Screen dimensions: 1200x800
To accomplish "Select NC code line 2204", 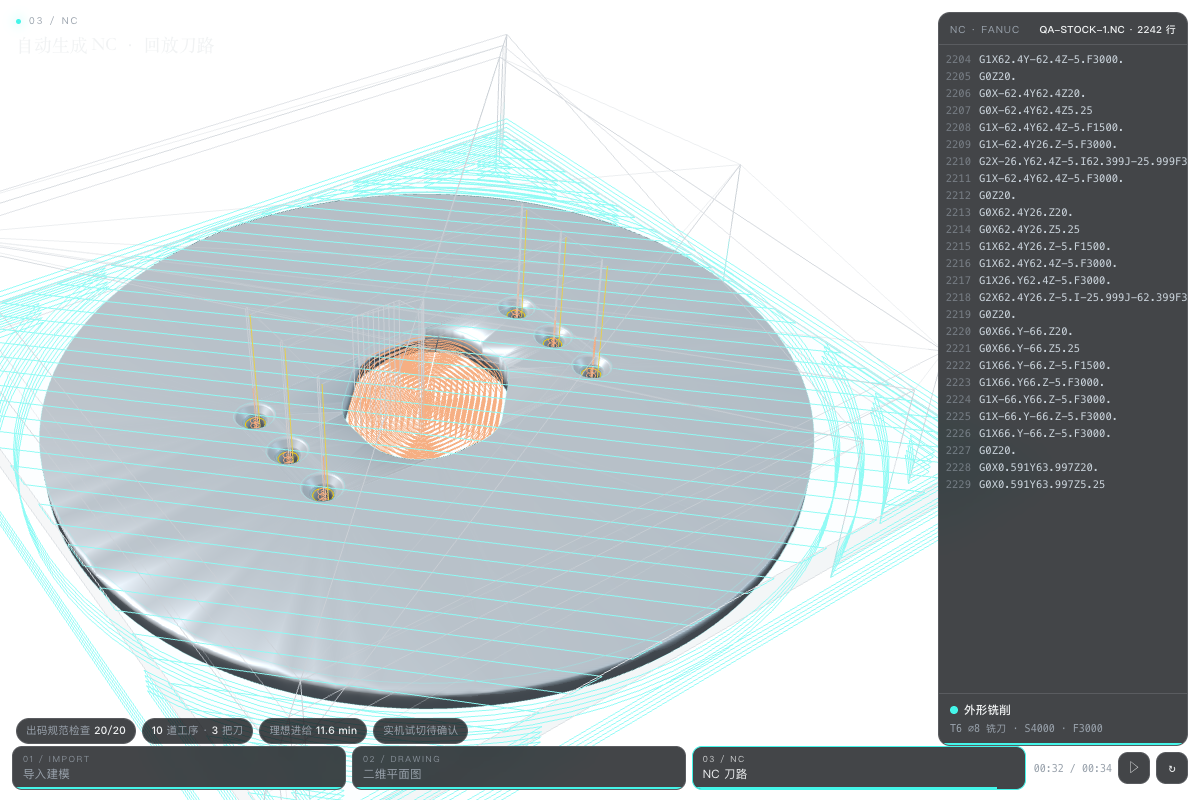I will click(x=1063, y=60).
